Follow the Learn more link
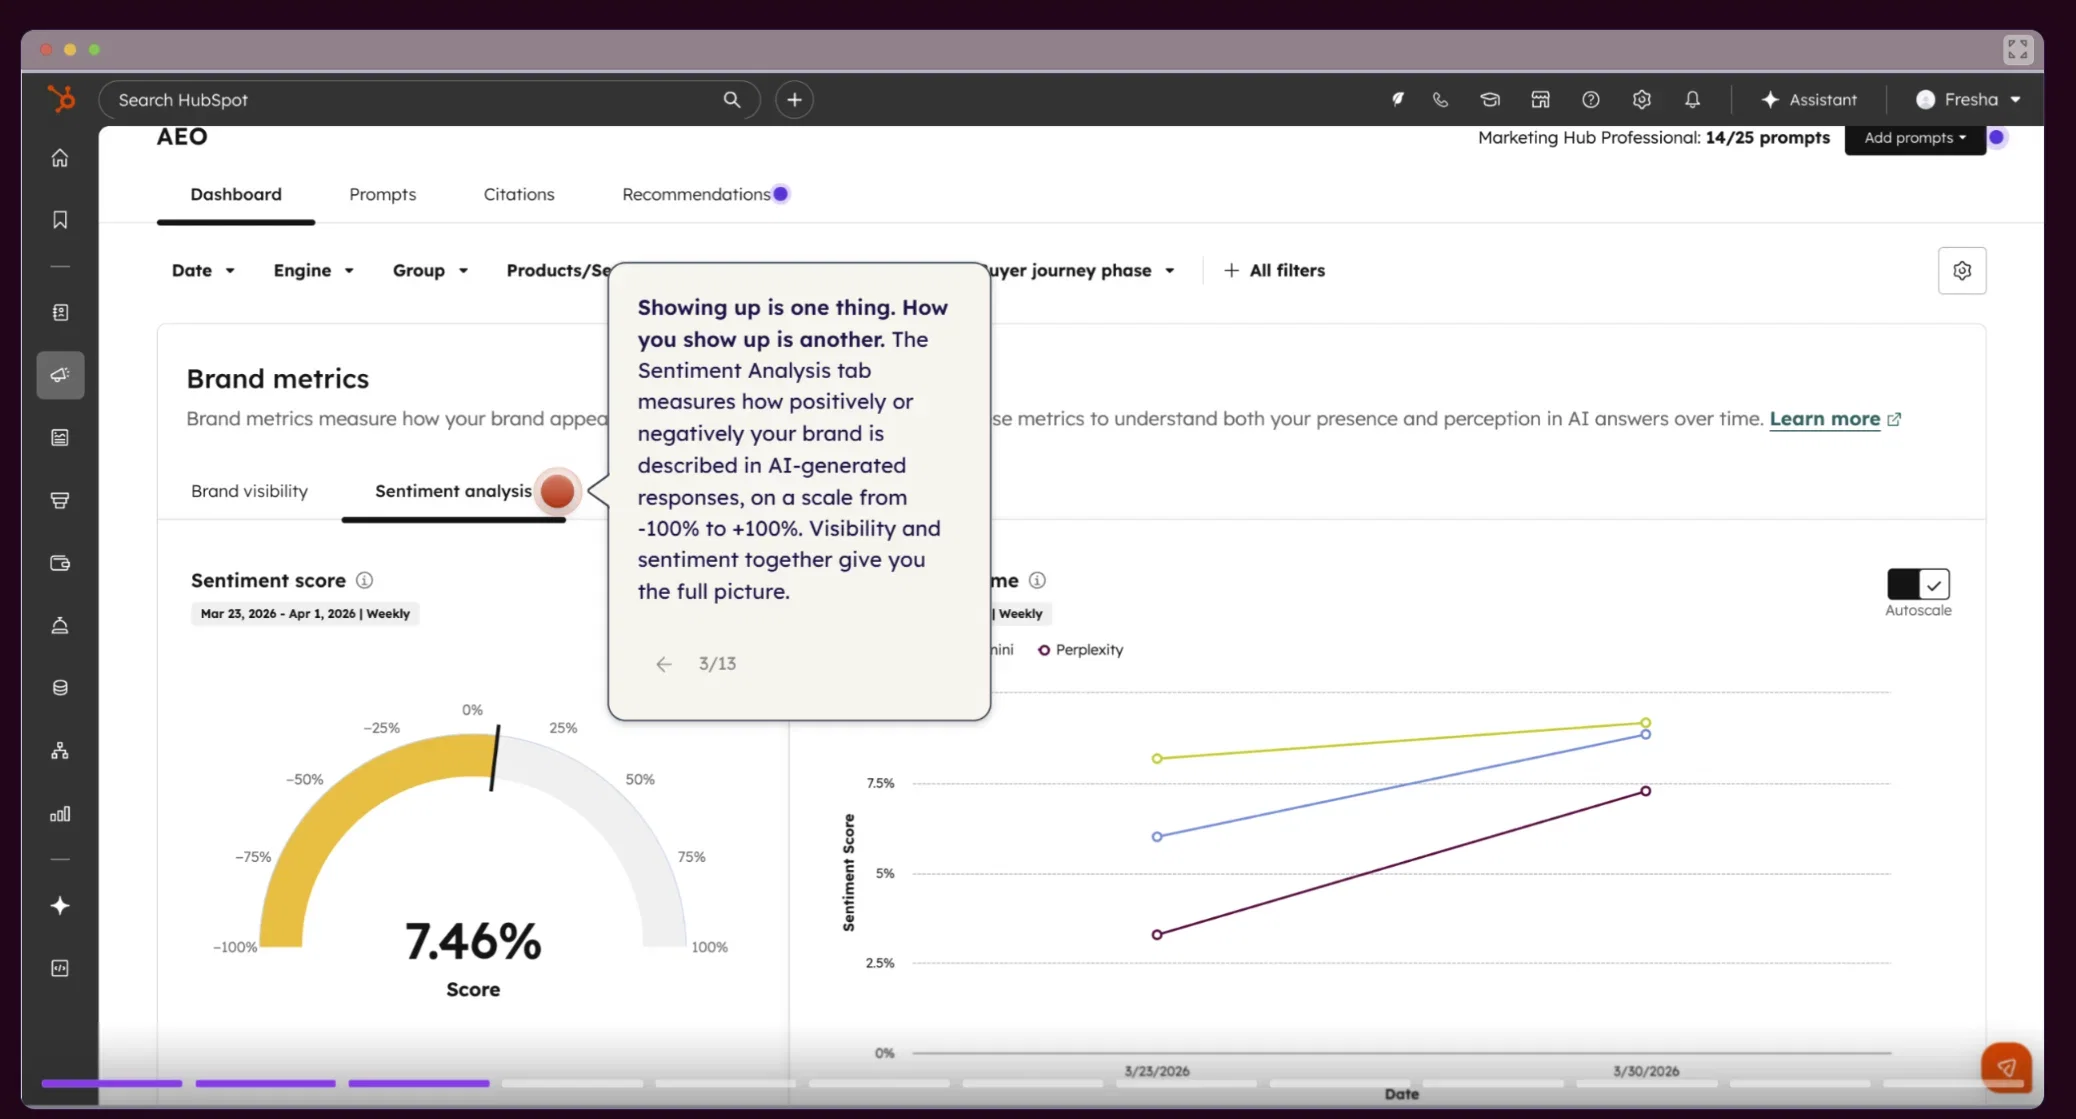2076x1119 pixels. (x=1825, y=419)
